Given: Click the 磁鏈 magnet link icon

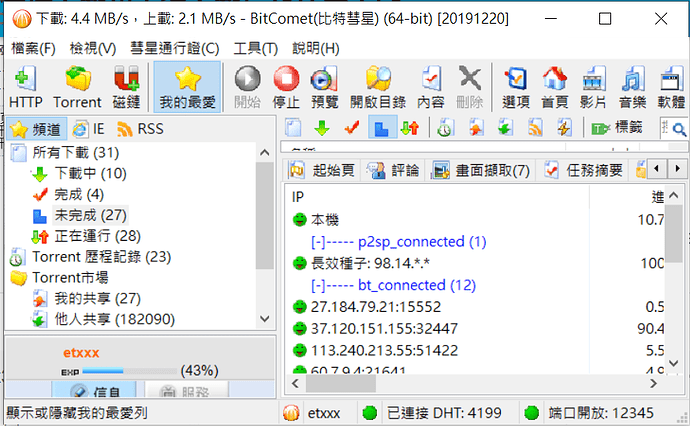Looking at the screenshot, I should point(126,87).
